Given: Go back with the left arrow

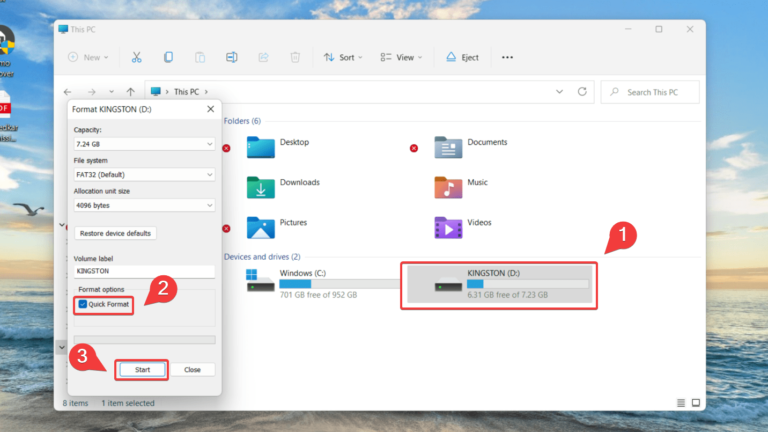Looking at the screenshot, I should click(x=68, y=92).
